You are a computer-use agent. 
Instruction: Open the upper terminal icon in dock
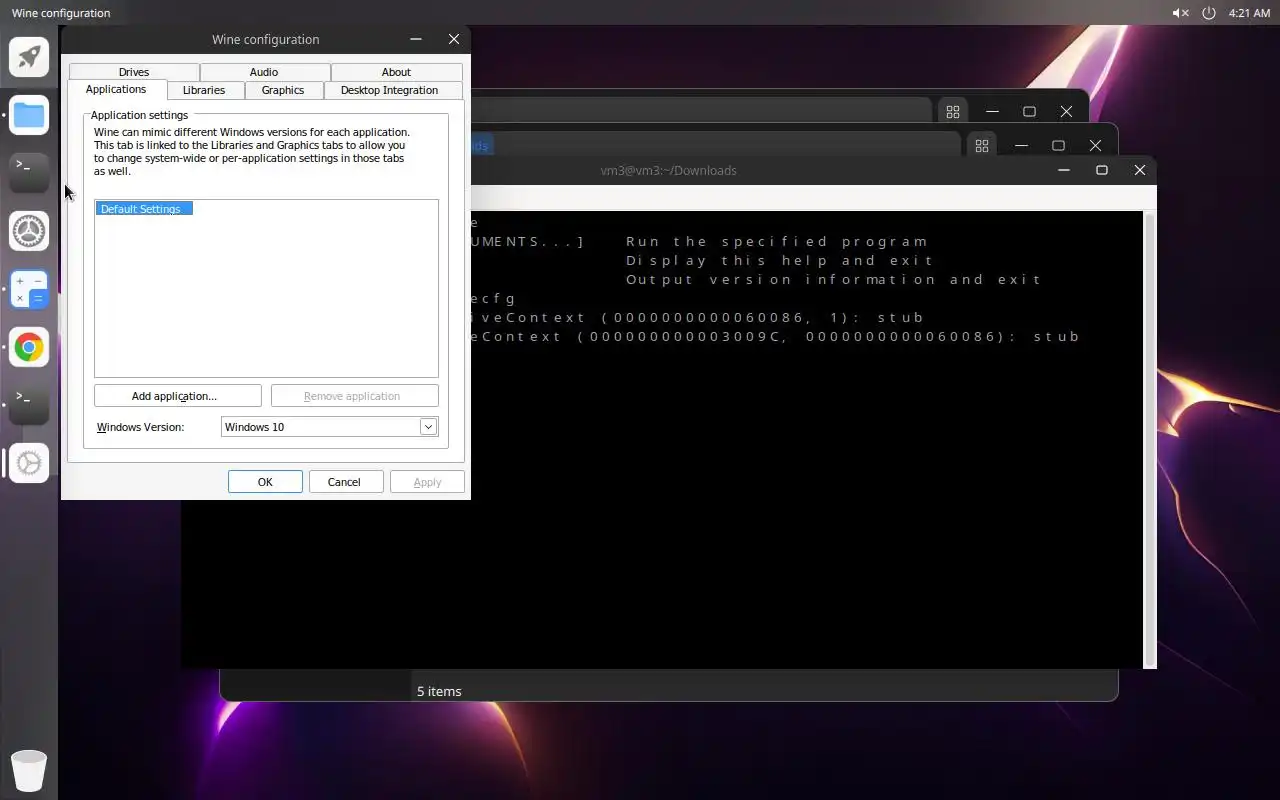coord(29,173)
